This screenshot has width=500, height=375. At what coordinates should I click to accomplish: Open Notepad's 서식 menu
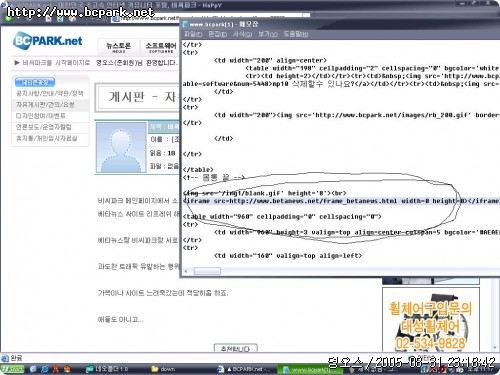242,34
